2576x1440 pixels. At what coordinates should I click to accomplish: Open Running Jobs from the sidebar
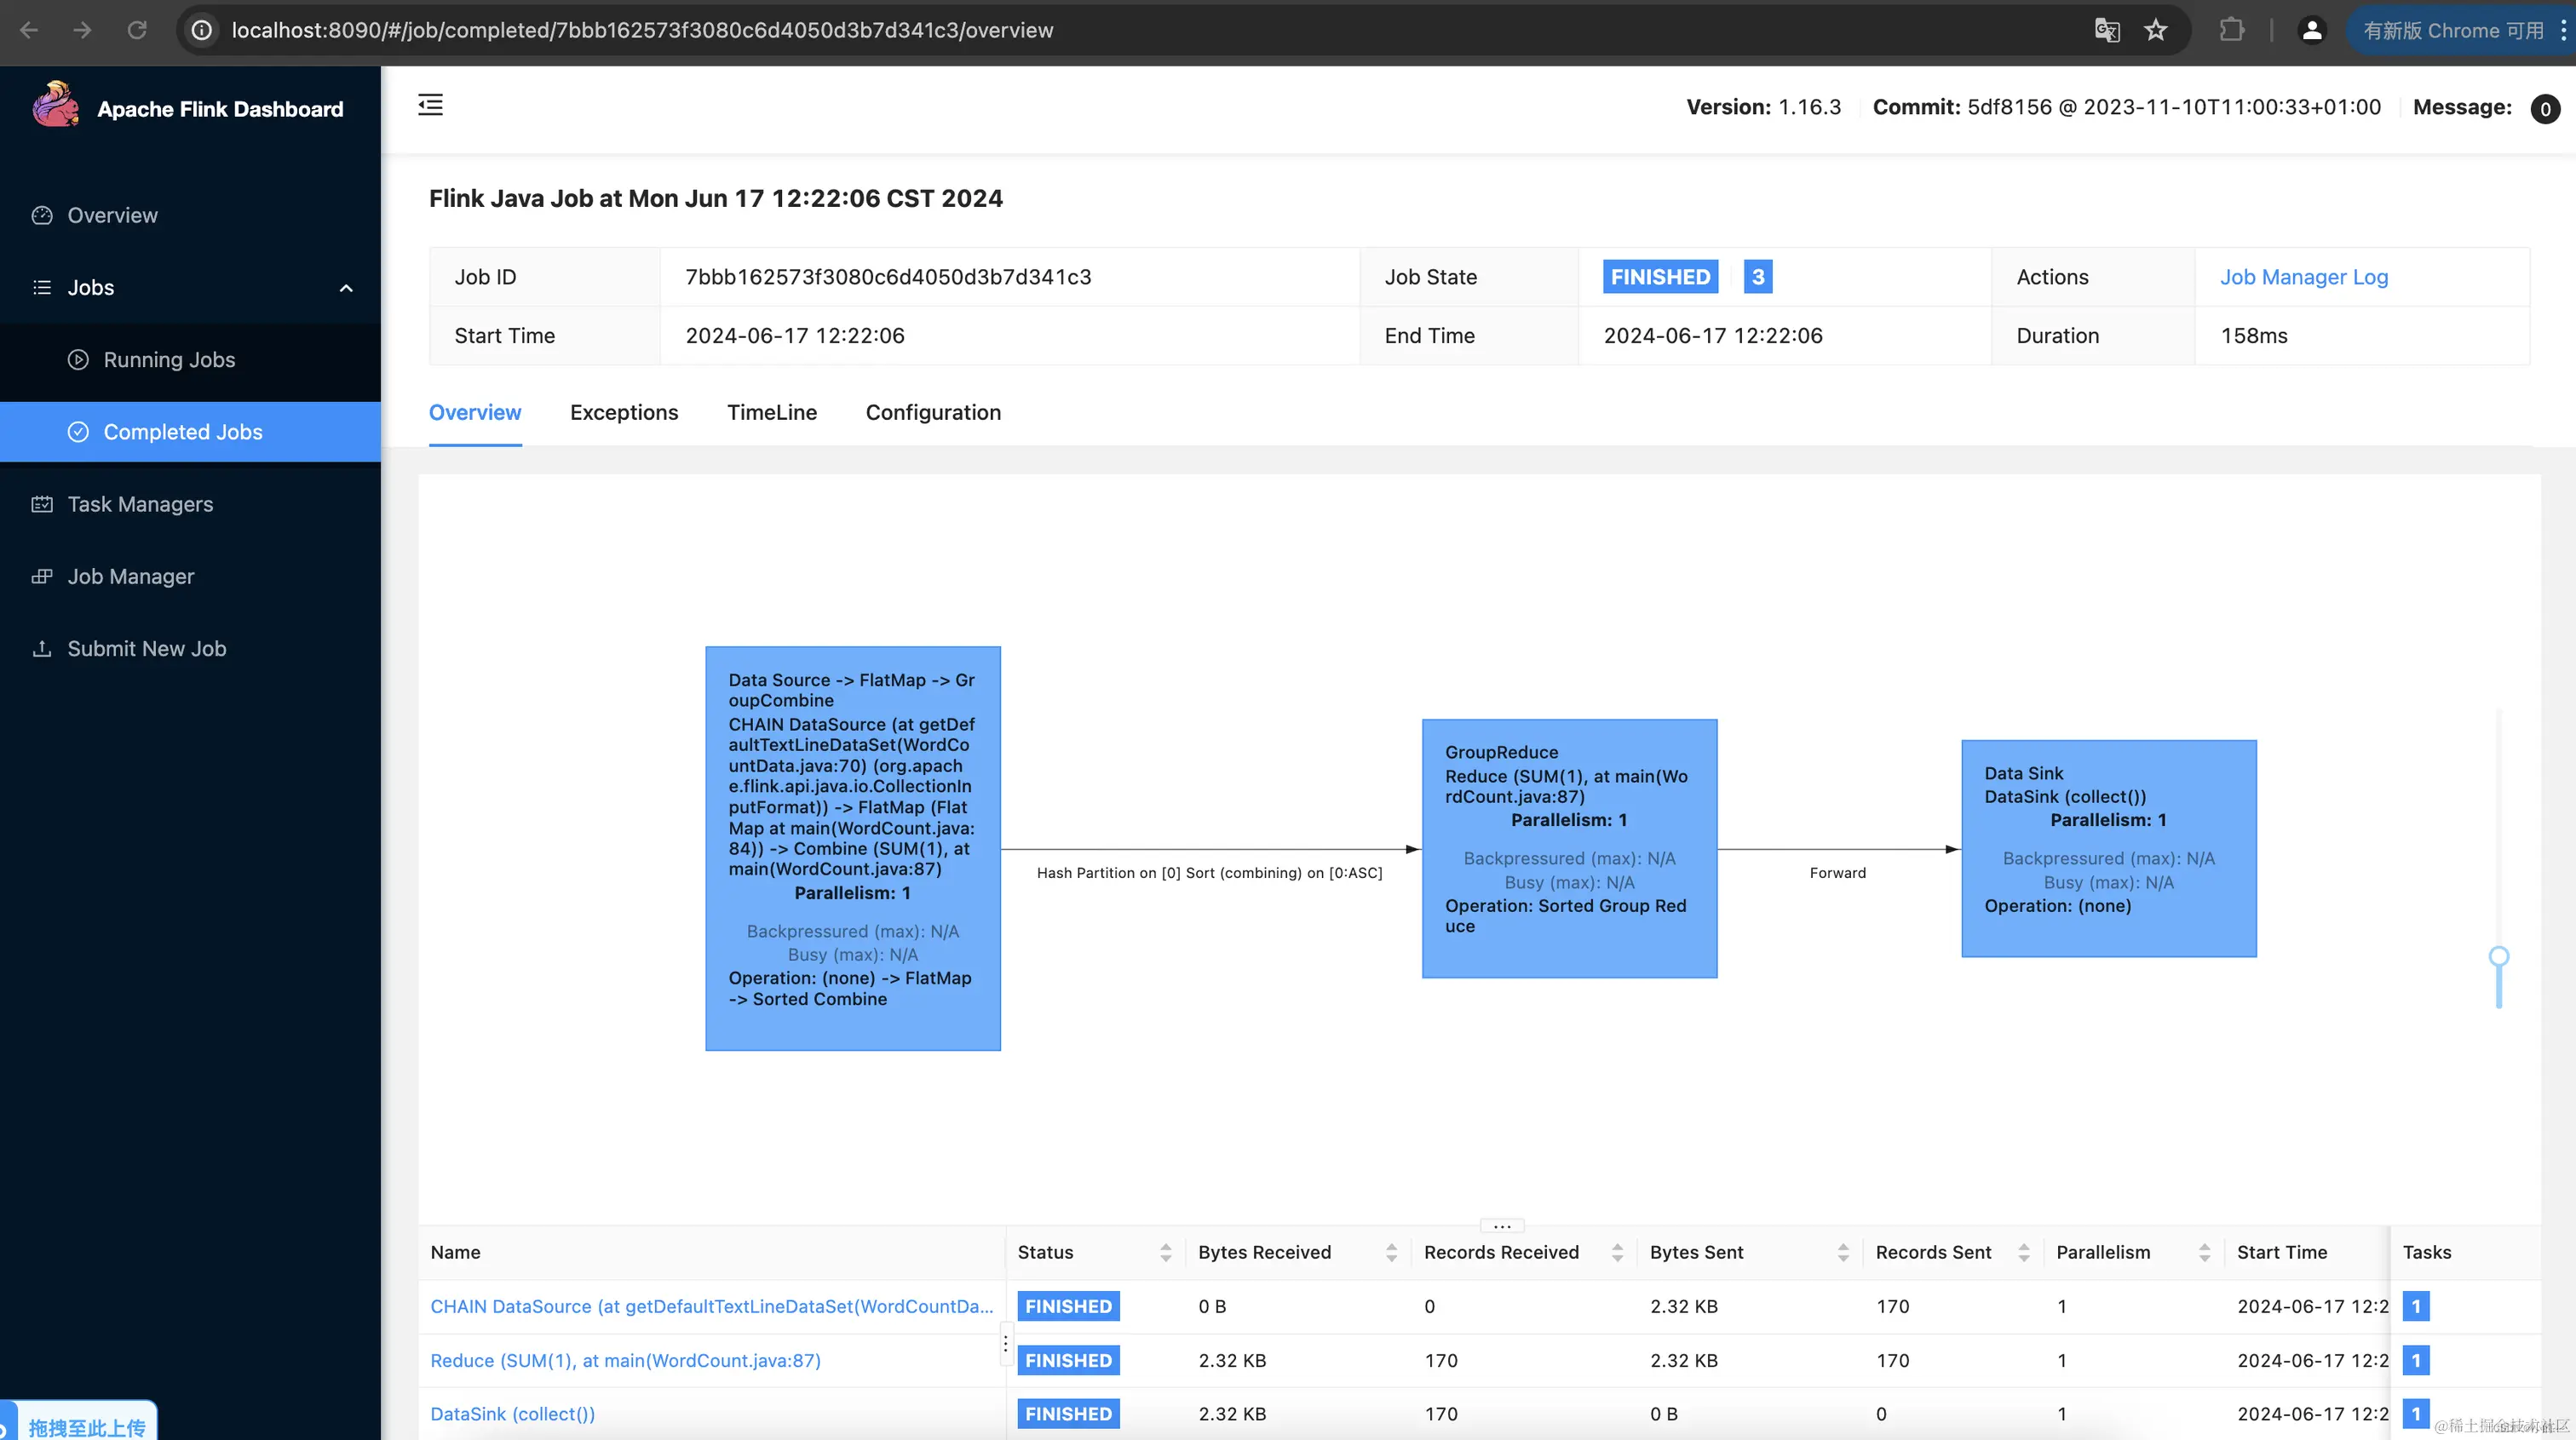point(169,360)
